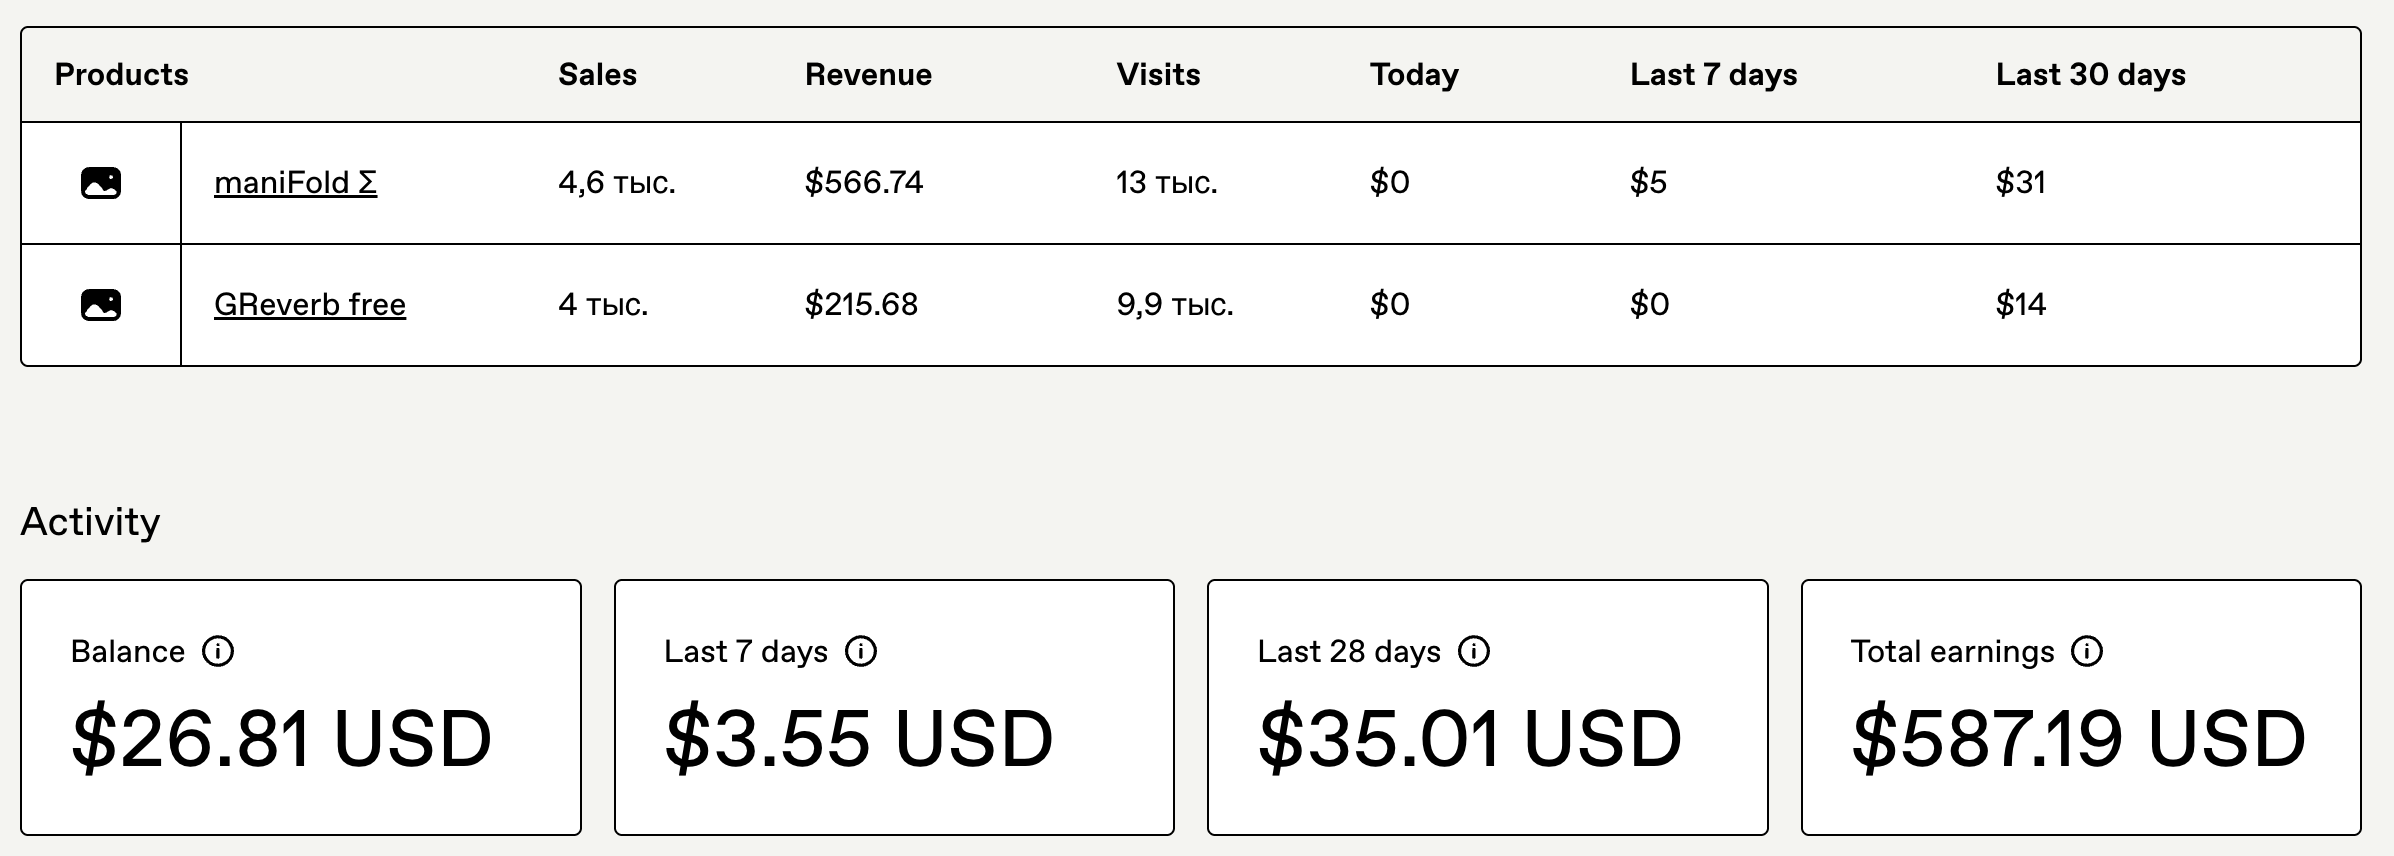This screenshot has height=856, width=2394.
Task: Click the GReverb free product image icon
Action: click(x=101, y=305)
